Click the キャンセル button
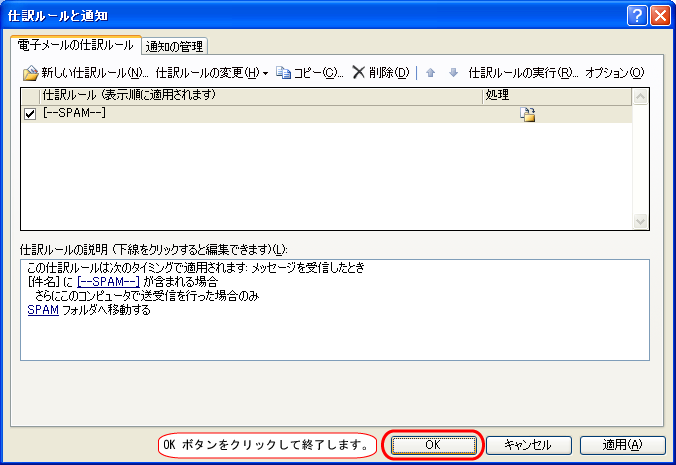This screenshot has width=676, height=465. click(529, 445)
